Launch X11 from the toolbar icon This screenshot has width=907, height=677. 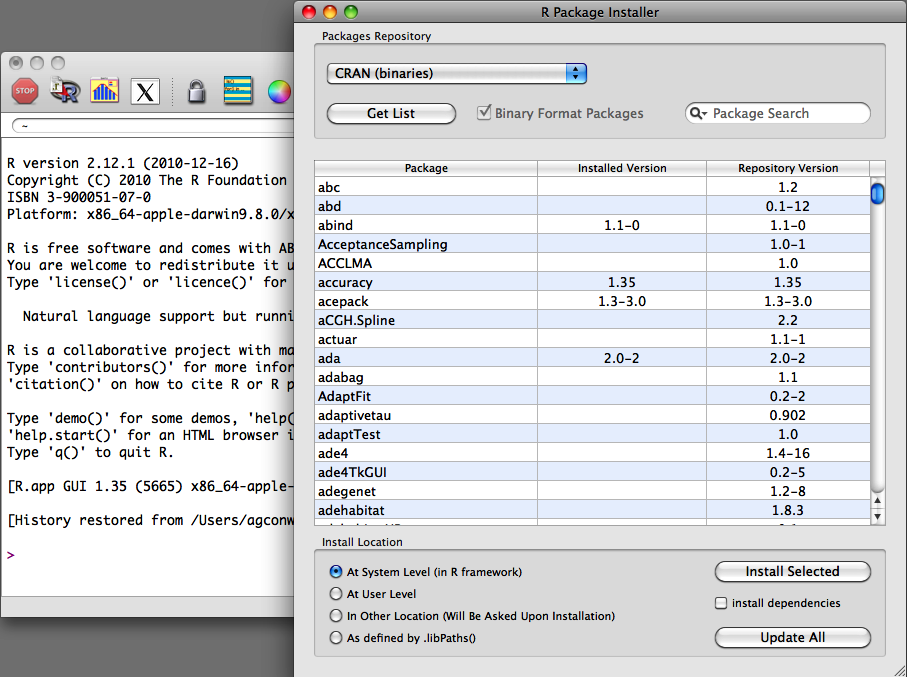(x=144, y=90)
